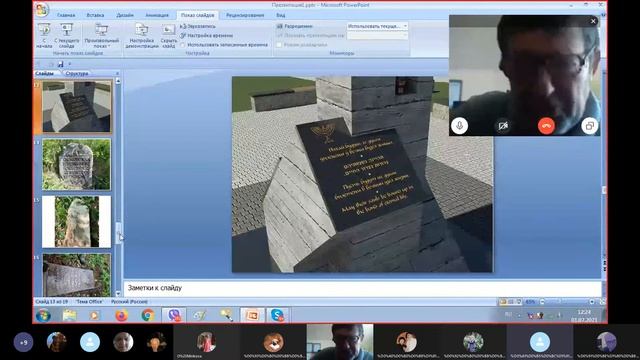Select the fallen dark slab slide thumbnail

point(76,275)
